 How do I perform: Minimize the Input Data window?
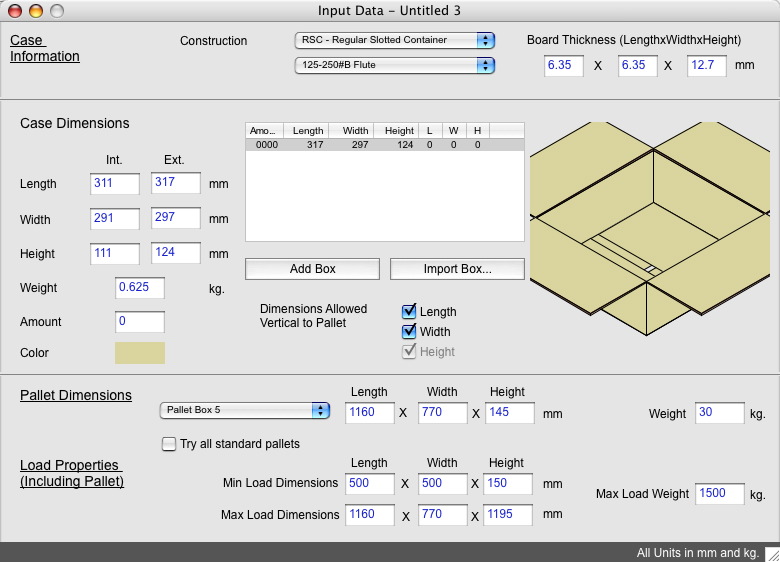click(x=36, y=10)
